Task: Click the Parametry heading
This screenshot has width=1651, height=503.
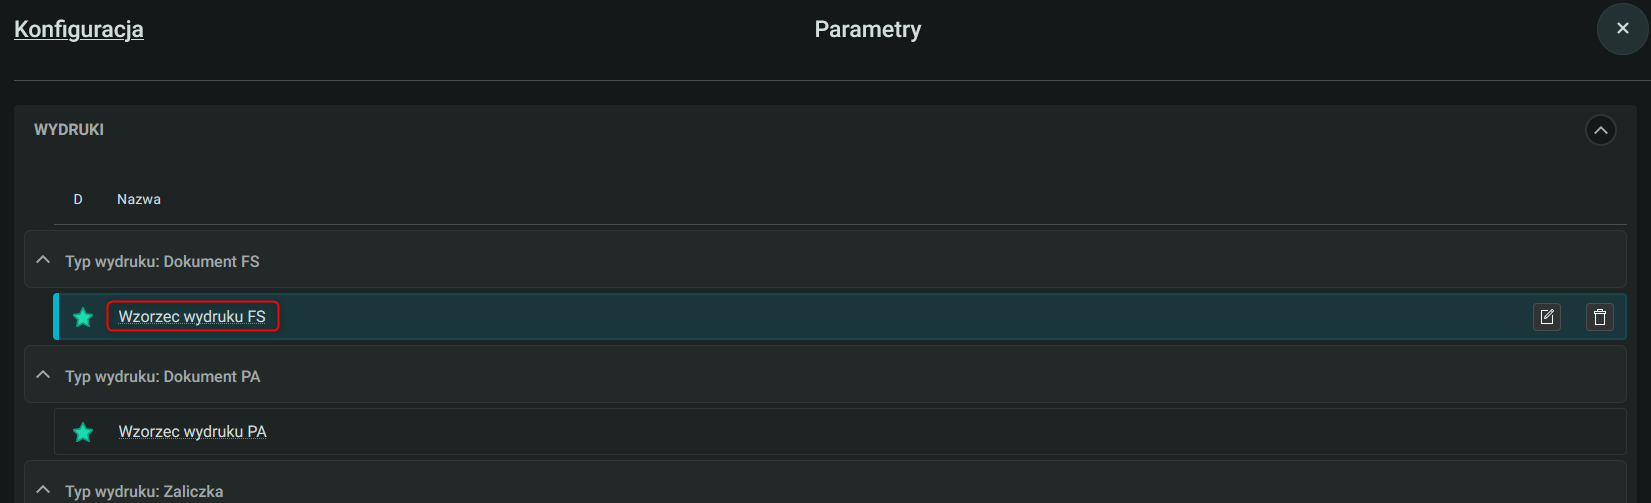Action: (x=868, y=29)
